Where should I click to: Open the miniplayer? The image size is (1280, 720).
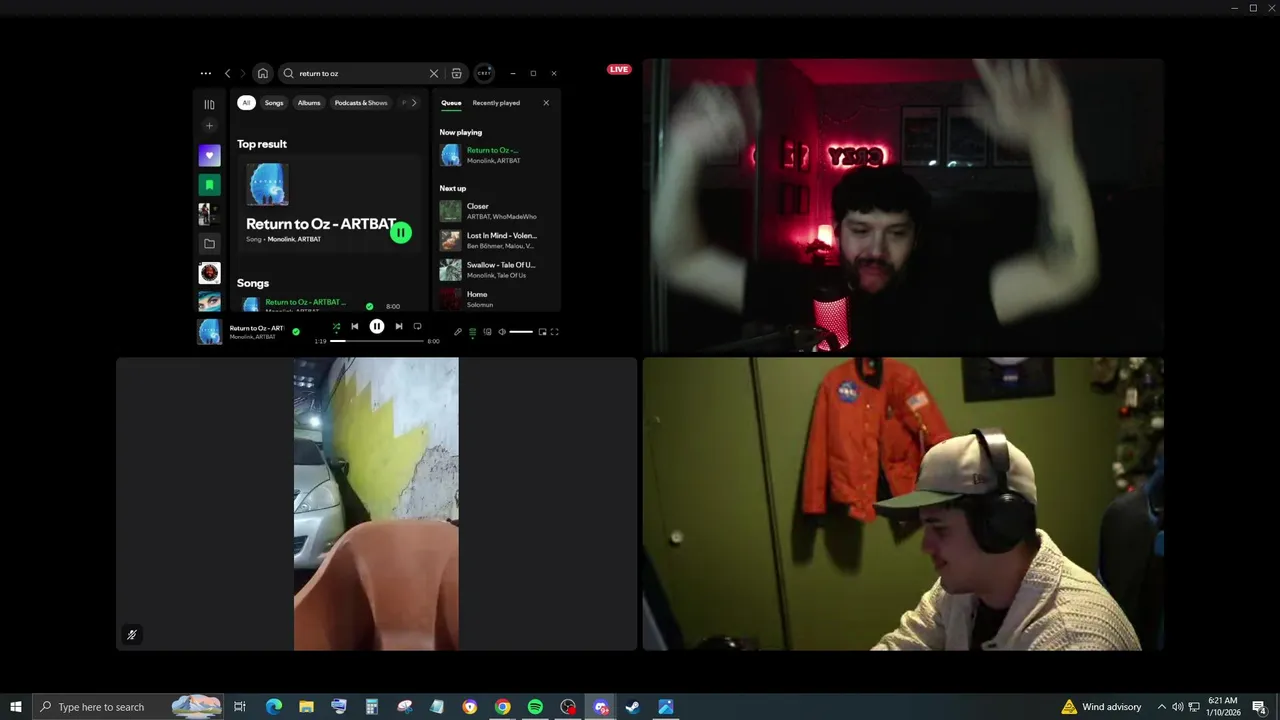coord(543,332)
